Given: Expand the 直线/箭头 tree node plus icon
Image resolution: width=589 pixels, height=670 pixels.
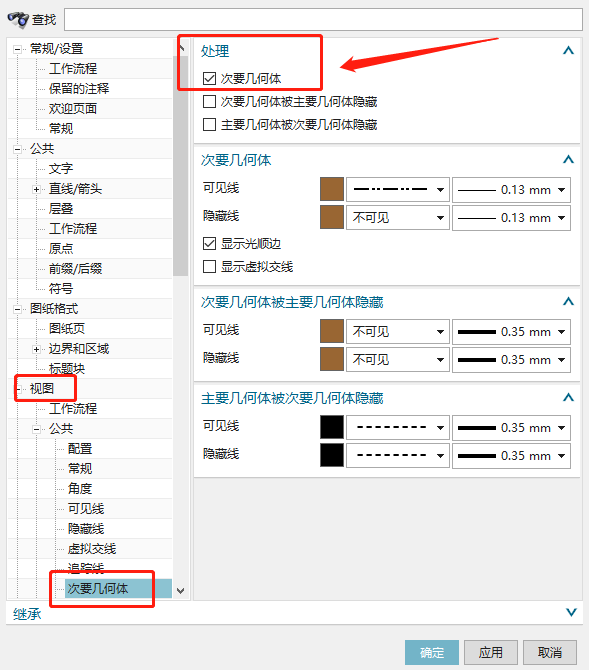Looking at the screenshot, I should pyautogui.click(x=37, y=189).
